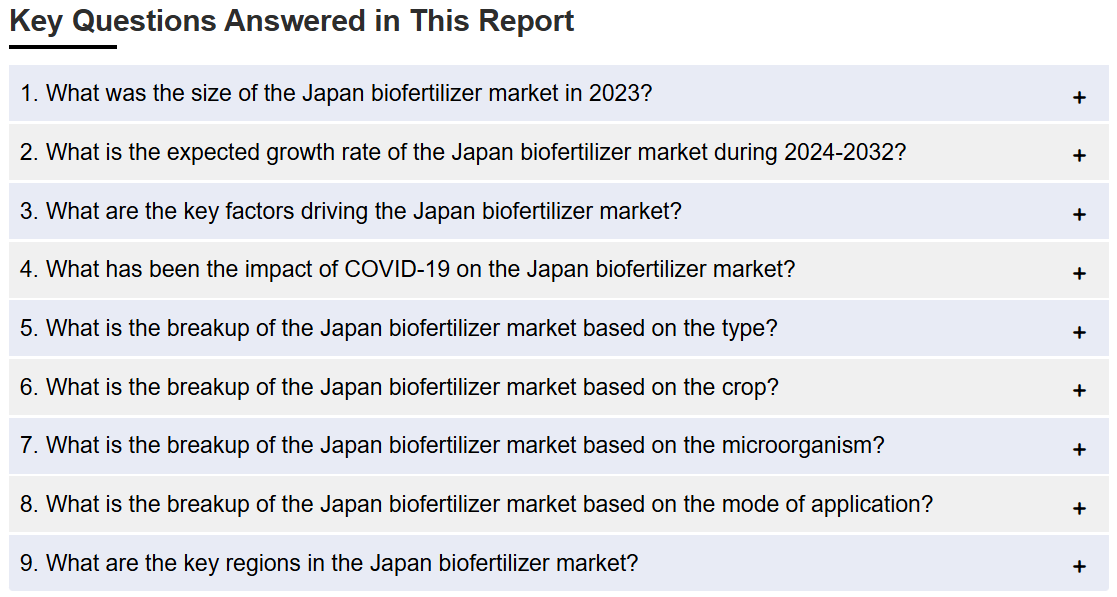Open question 9 about key regions
The image size is (1117, 597).
558,564
